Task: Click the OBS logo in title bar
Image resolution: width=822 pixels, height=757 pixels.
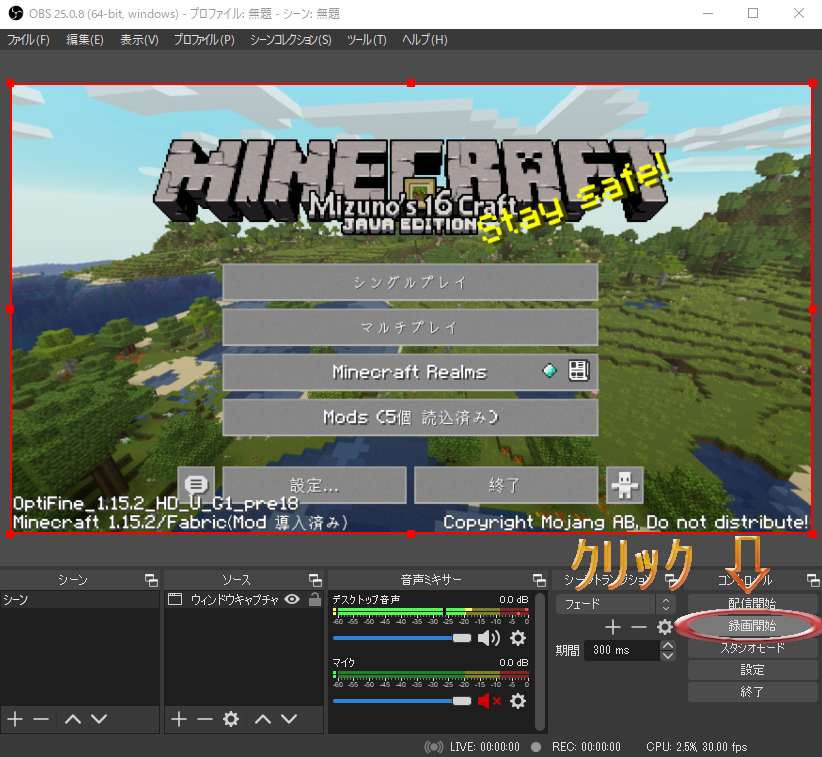Action: 16,13
